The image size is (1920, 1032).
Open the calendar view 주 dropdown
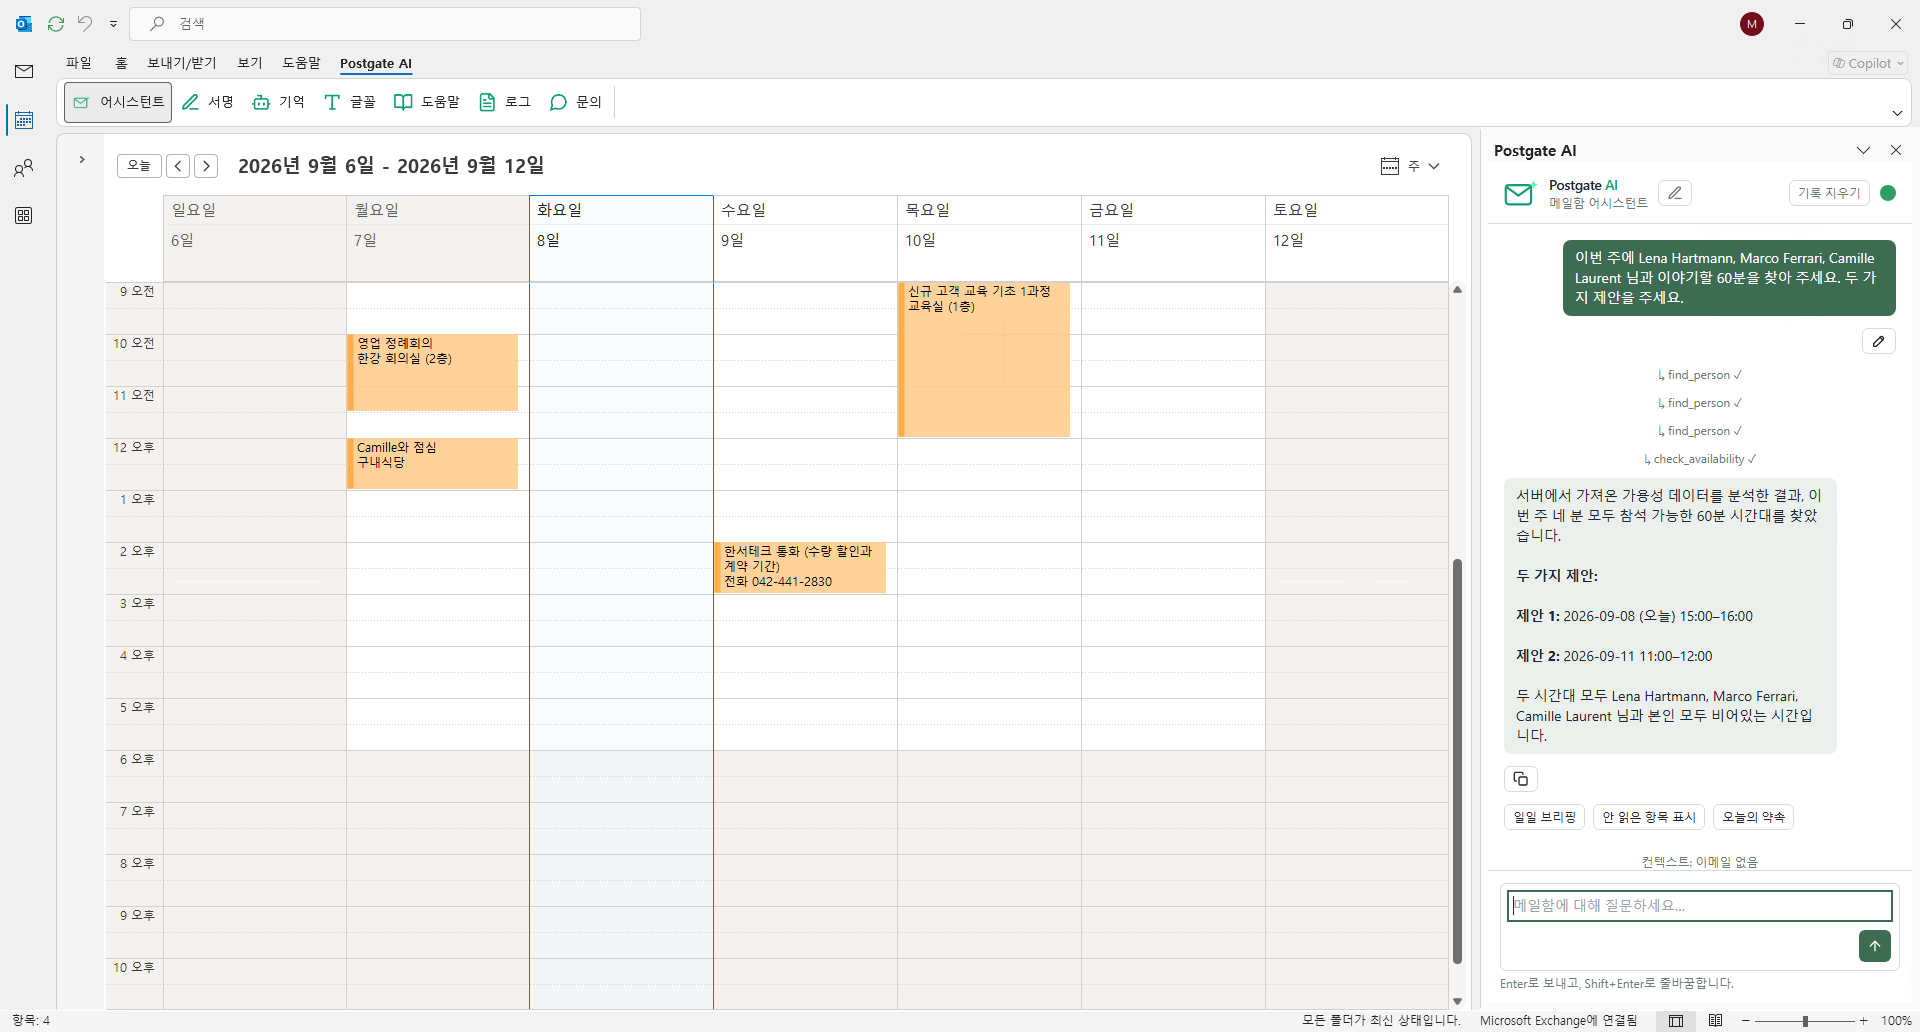coord(1411,166)
